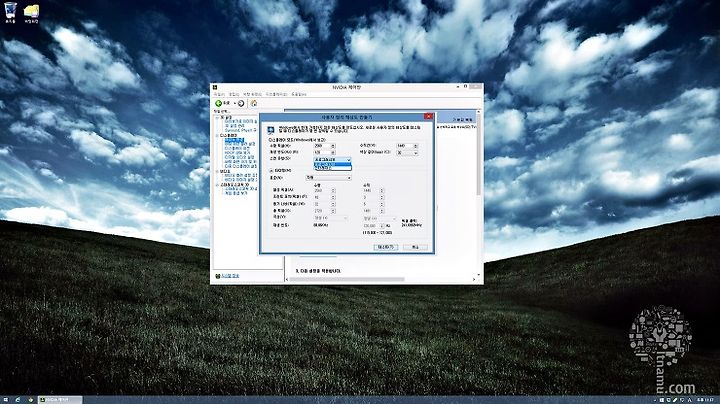Adjust the vertical lines spinner arrows
This screenshot has height=404, width=720.
click(416, 146)
